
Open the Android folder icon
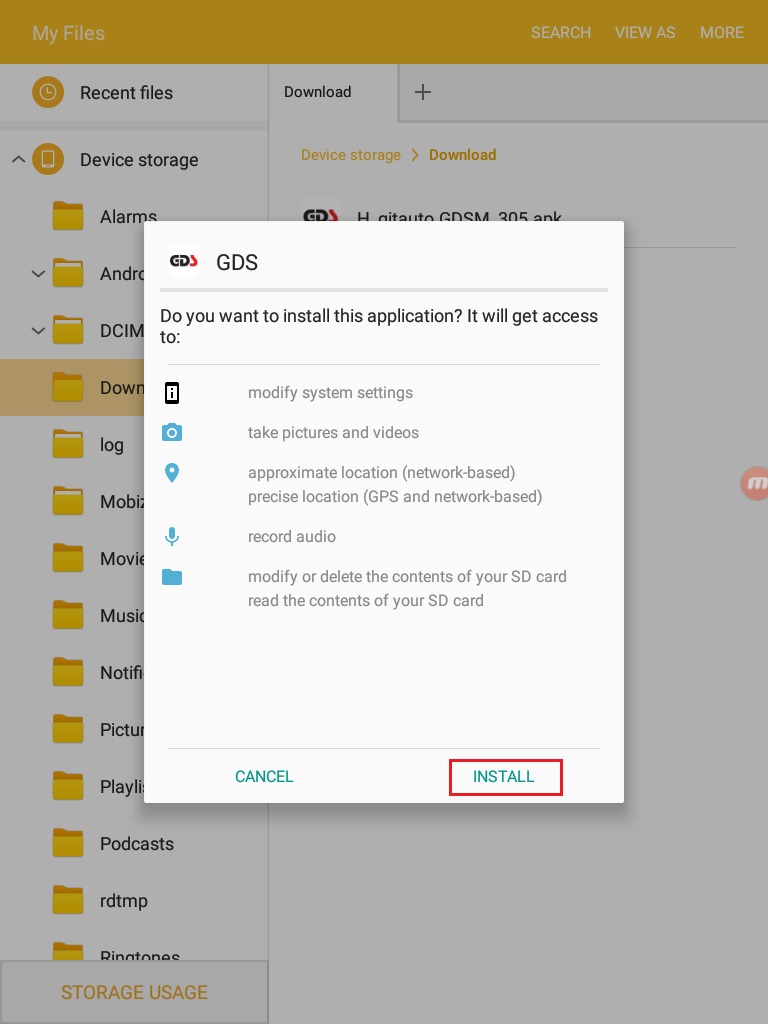(x=68, y=273)
